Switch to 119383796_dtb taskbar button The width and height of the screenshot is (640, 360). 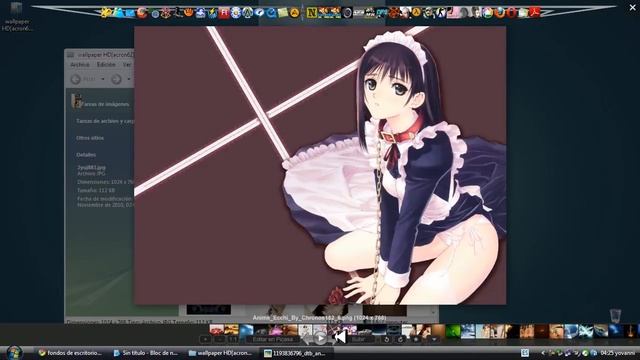tap(296, 353)
